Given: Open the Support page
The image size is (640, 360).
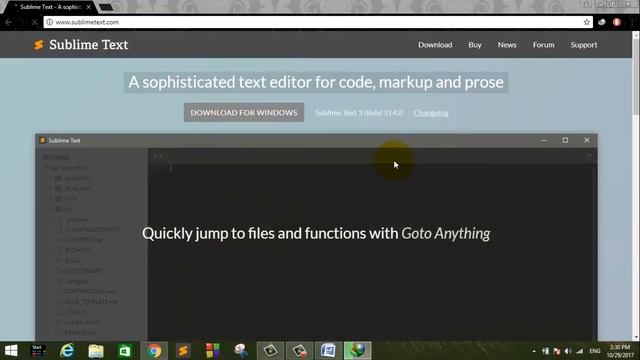Looking at the screenshot, I should [x=584, y=45].
